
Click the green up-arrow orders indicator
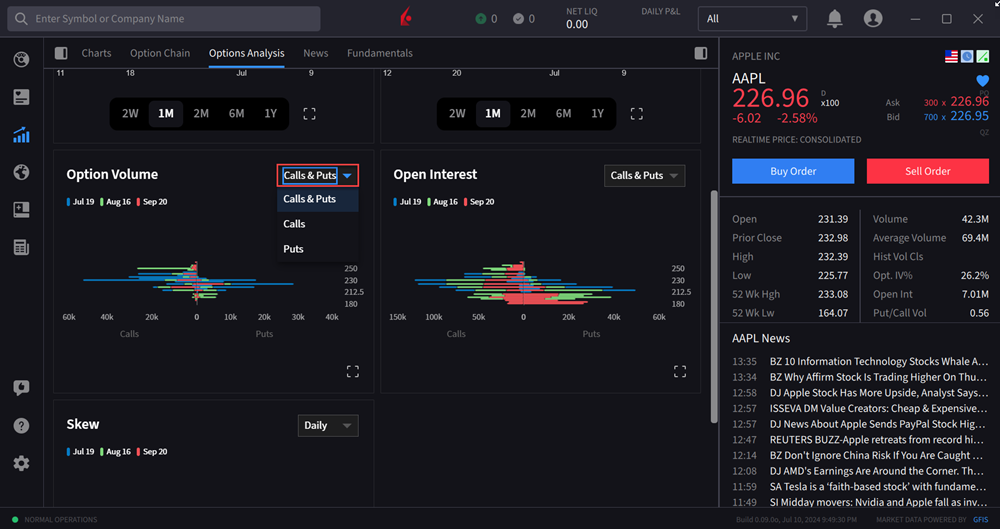coord(481,19)
